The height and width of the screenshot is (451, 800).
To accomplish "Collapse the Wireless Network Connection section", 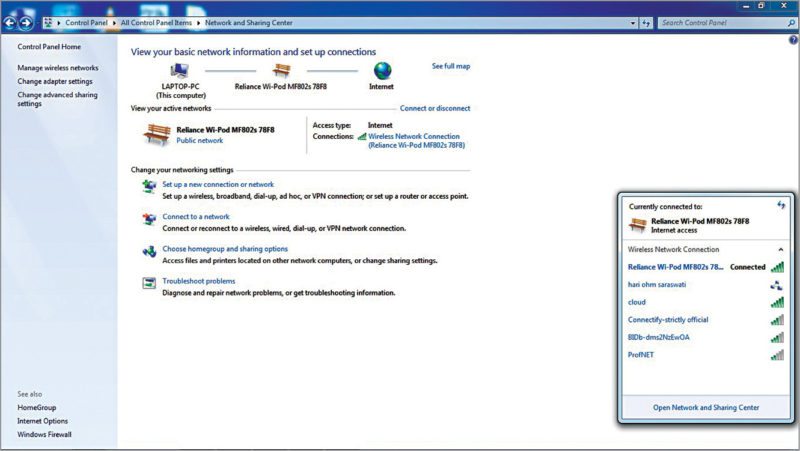I will 780,249.
